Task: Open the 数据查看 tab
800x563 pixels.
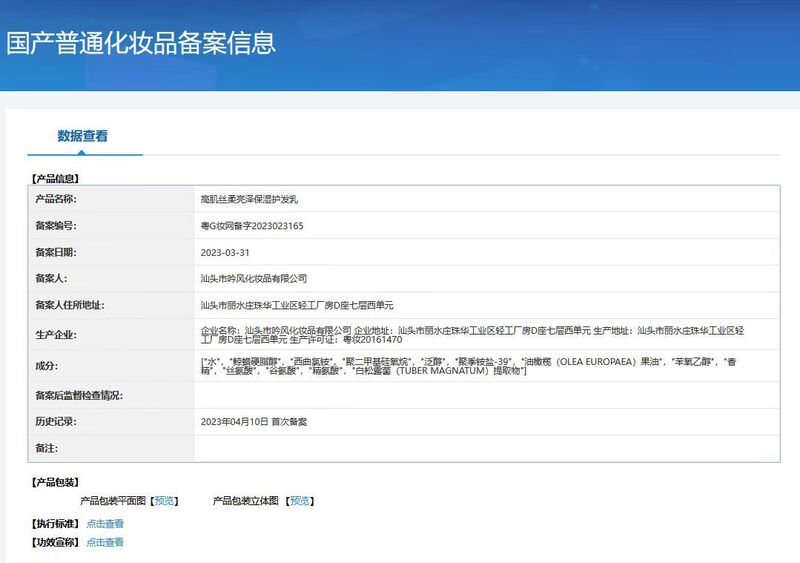Action: tap(83, 136)
